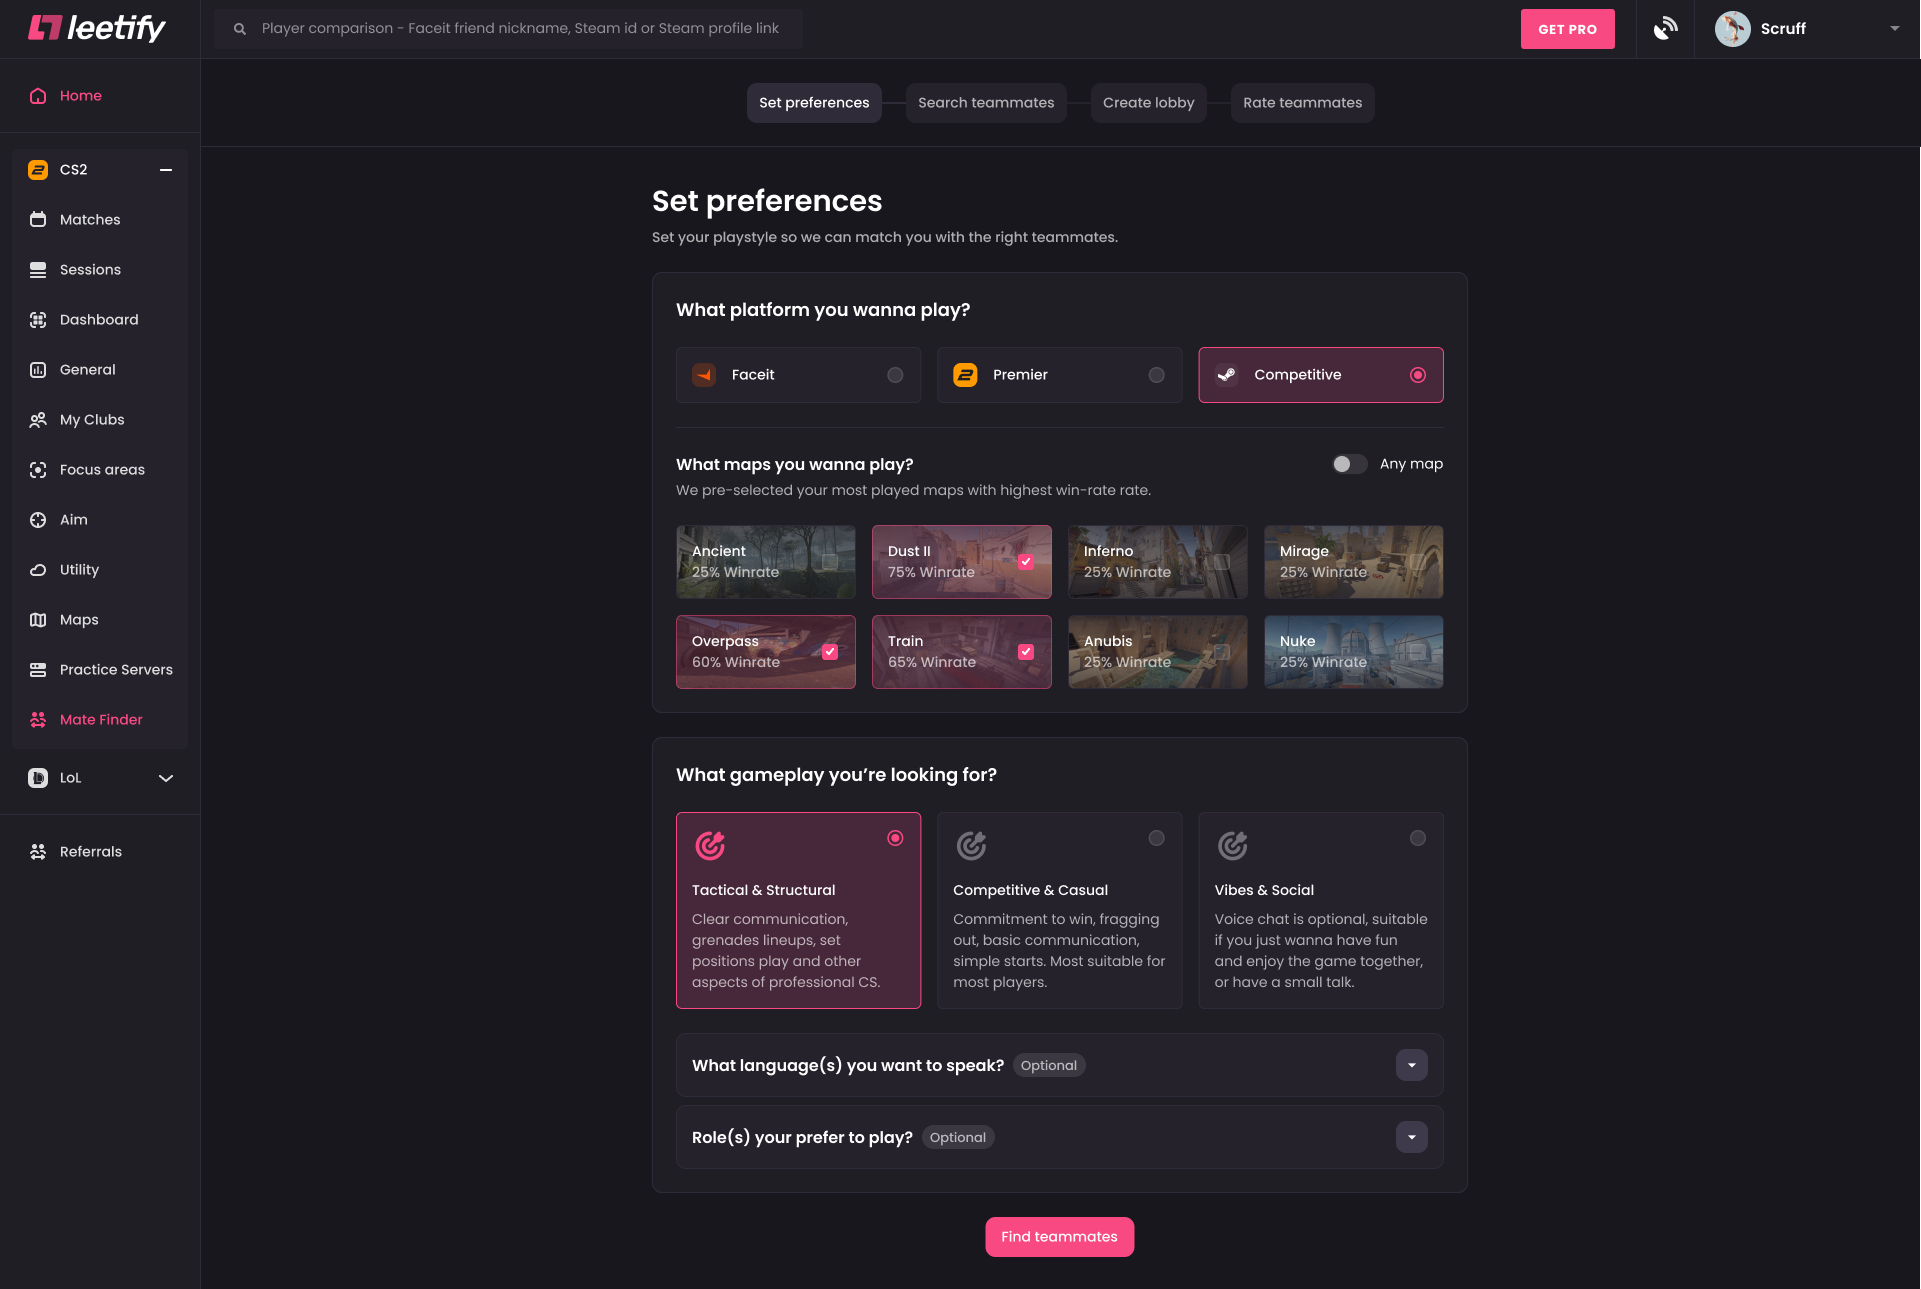Open the Rate teammates step
Viewport: 1921px width, 1289px height.
1302,102
